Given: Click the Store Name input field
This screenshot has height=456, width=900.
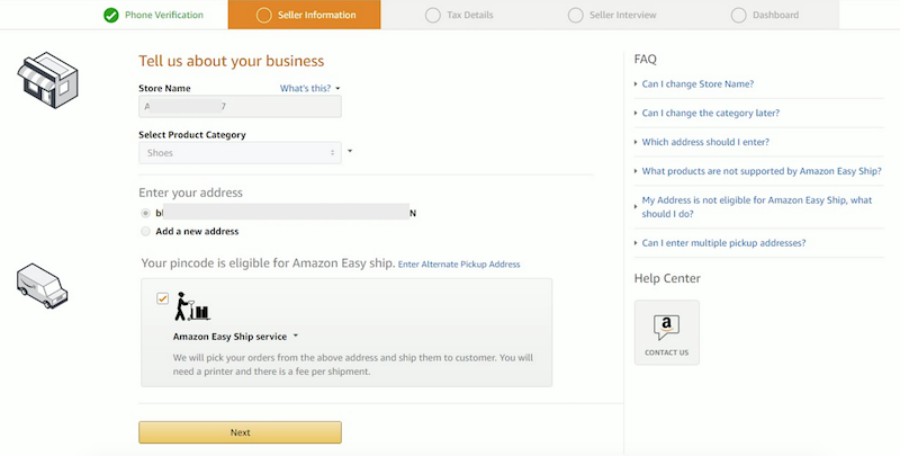Looking at the screenshot, I should coord(240,106).
